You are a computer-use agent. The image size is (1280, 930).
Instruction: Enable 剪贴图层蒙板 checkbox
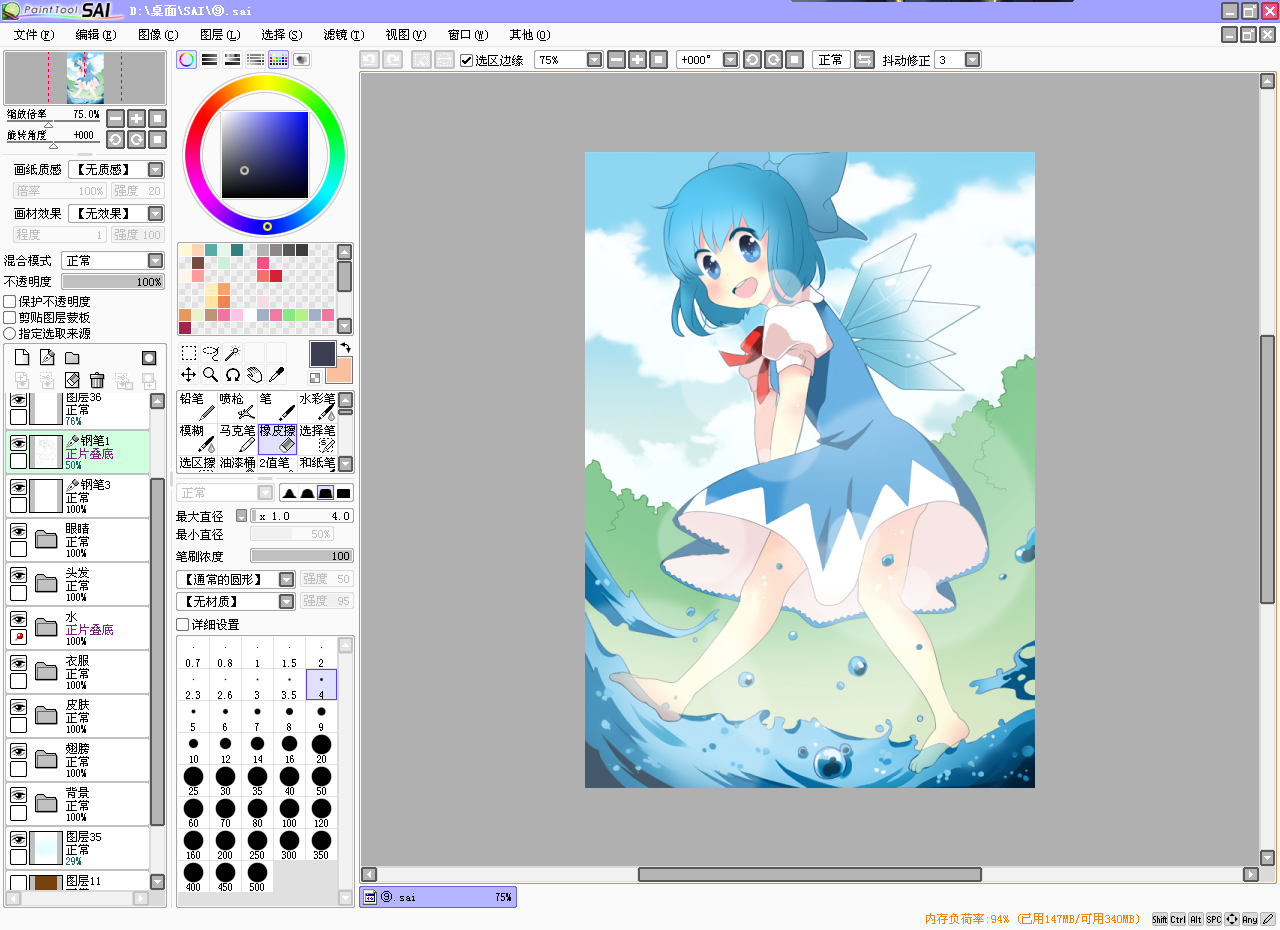pos(10,317)
